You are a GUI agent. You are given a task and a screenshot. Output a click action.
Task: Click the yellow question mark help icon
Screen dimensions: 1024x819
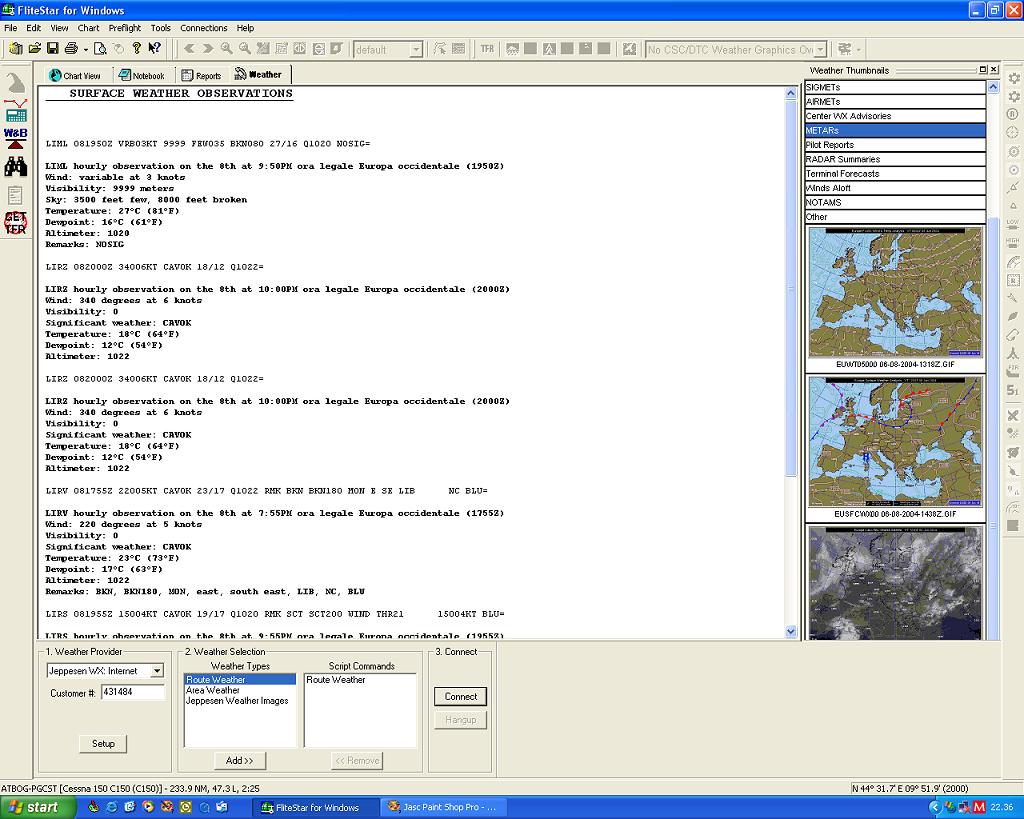(x=137, y=48)
